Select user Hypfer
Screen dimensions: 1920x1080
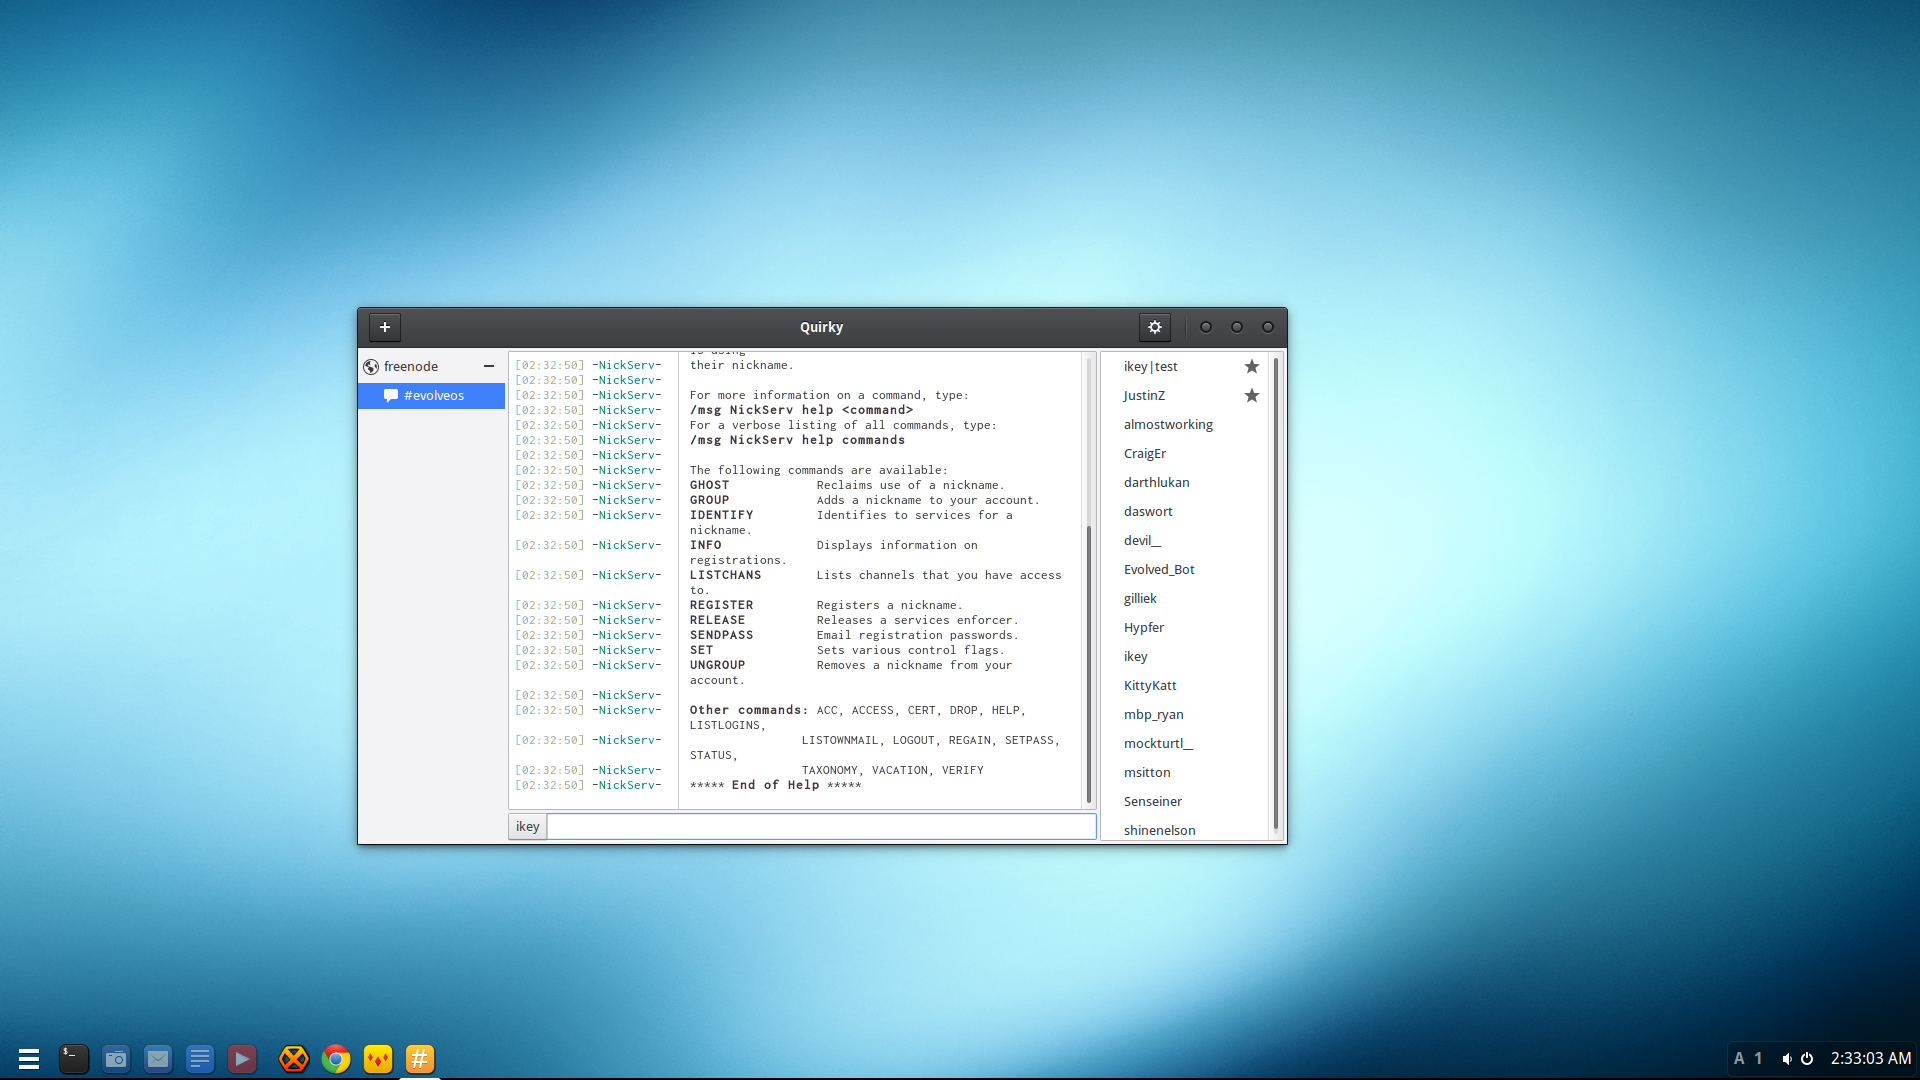(1185, 627)
